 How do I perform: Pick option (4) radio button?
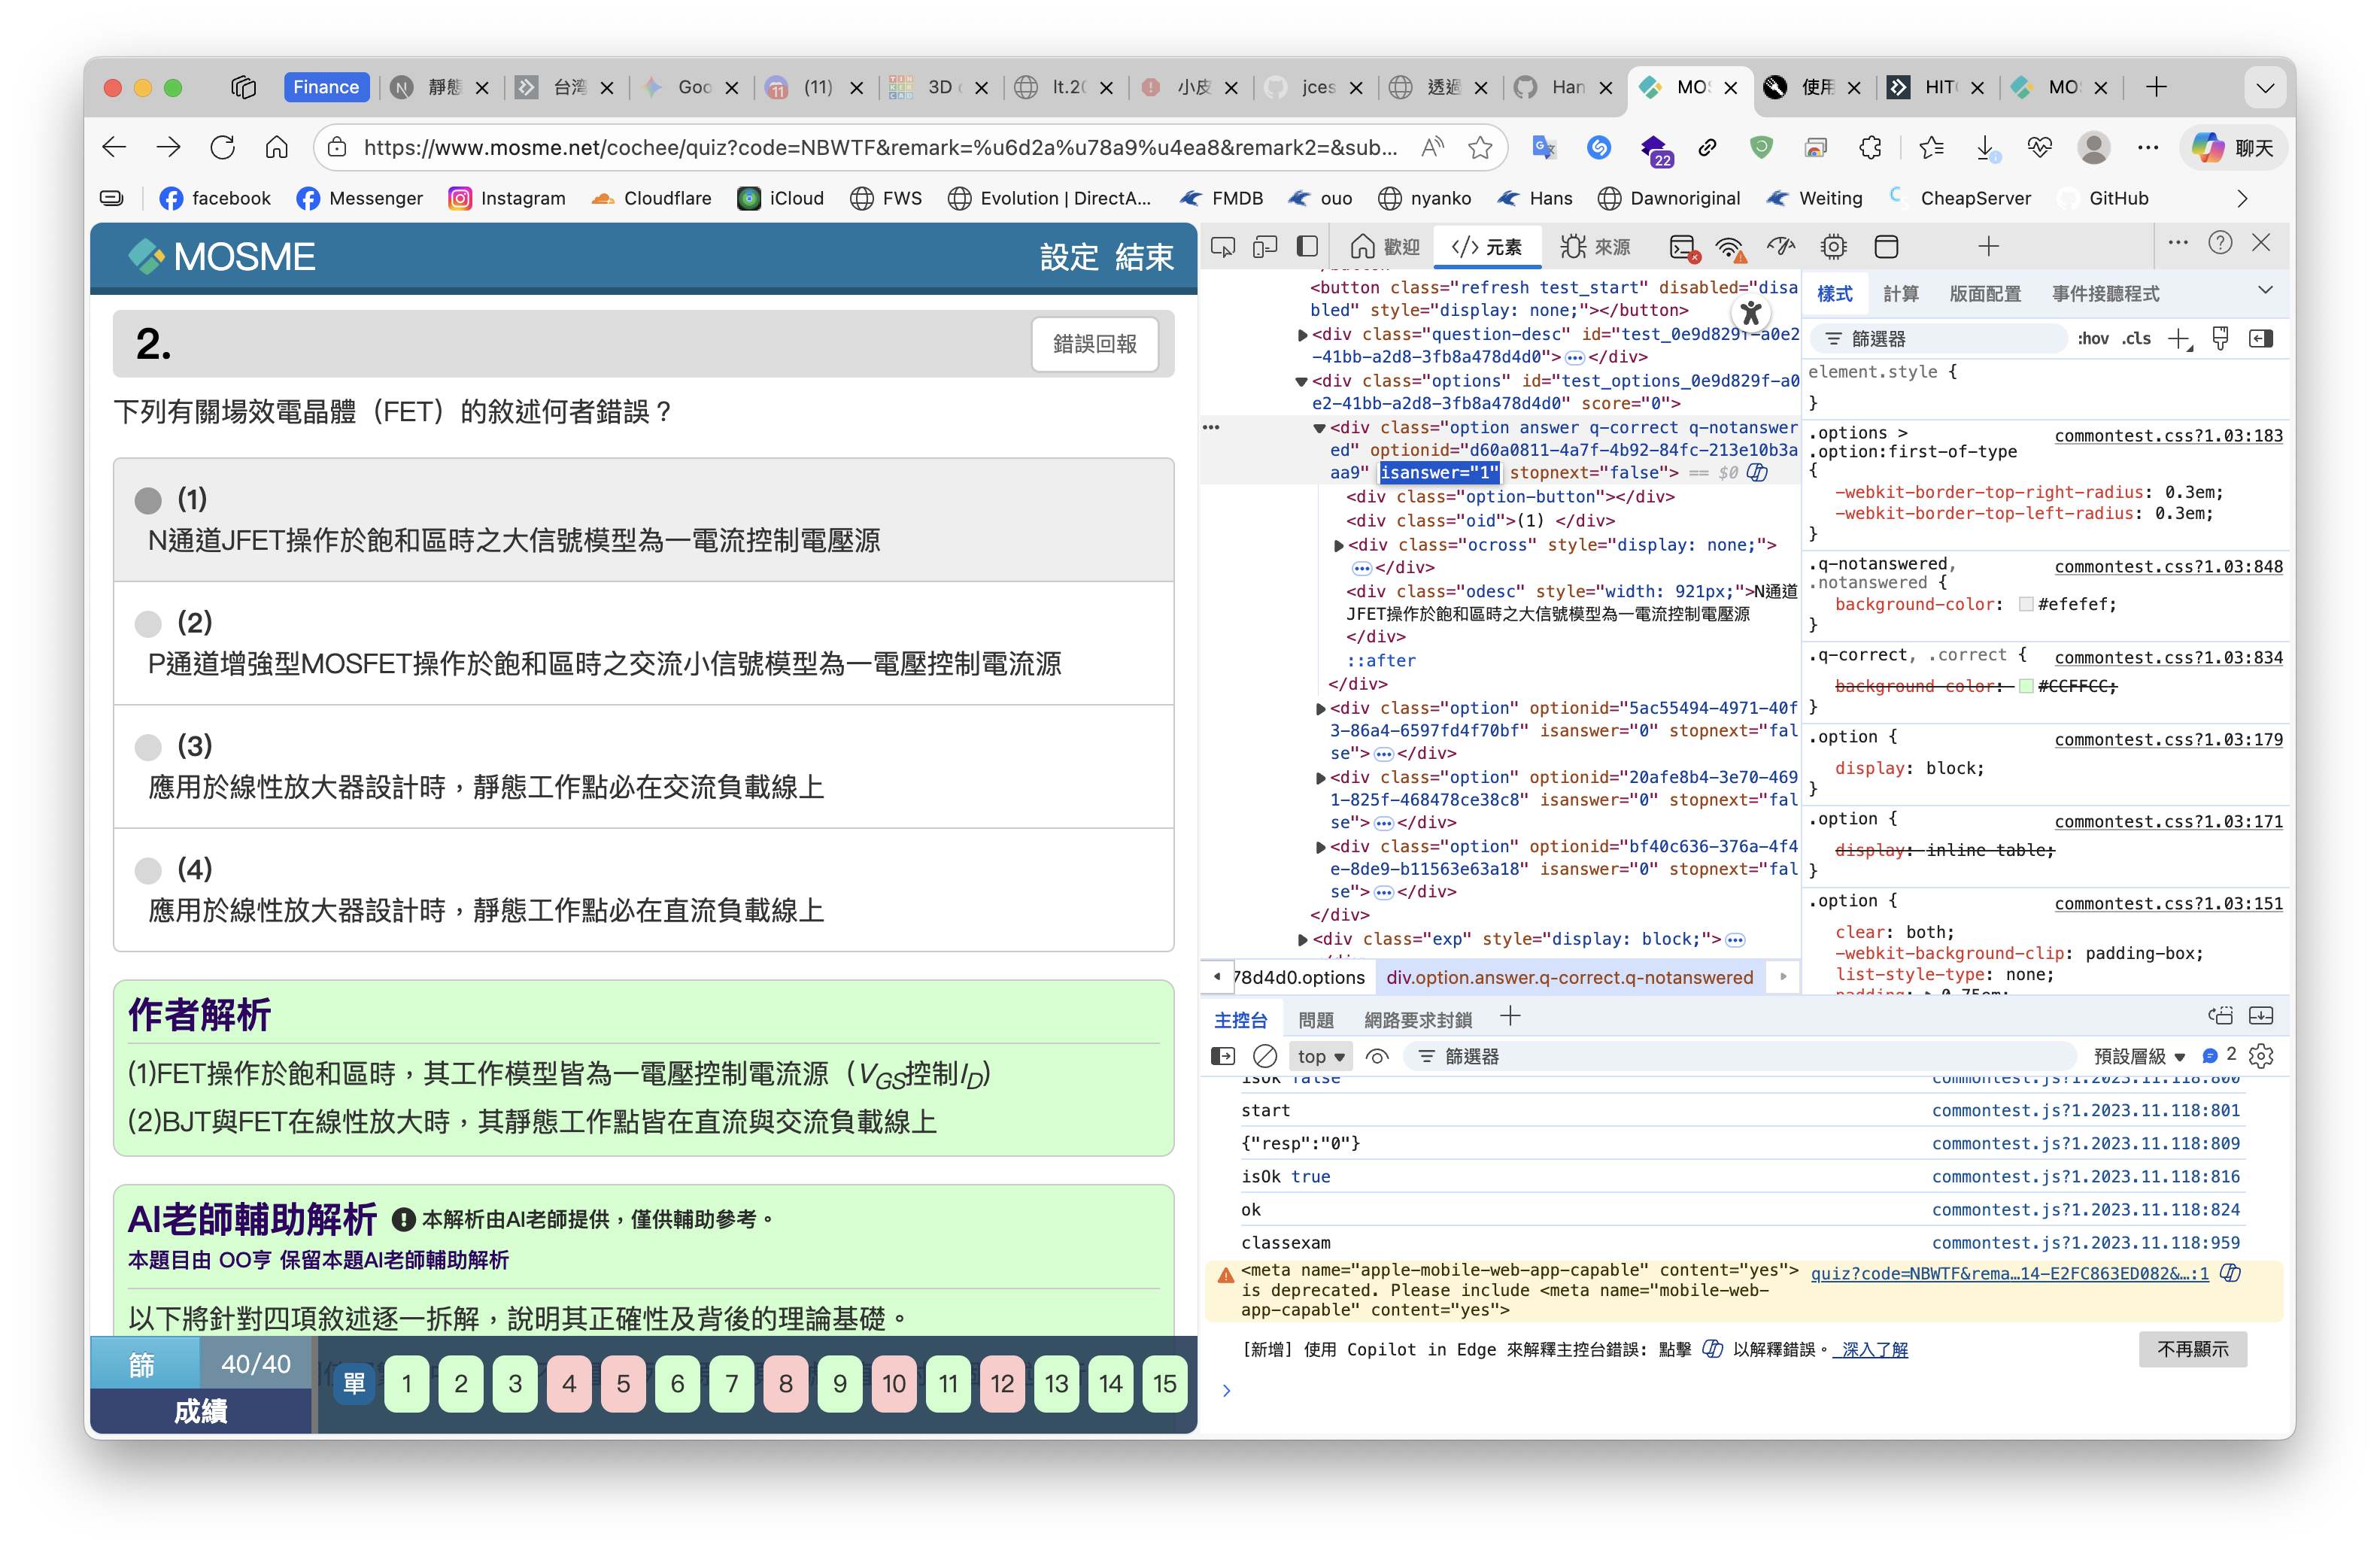click(148, 870)
